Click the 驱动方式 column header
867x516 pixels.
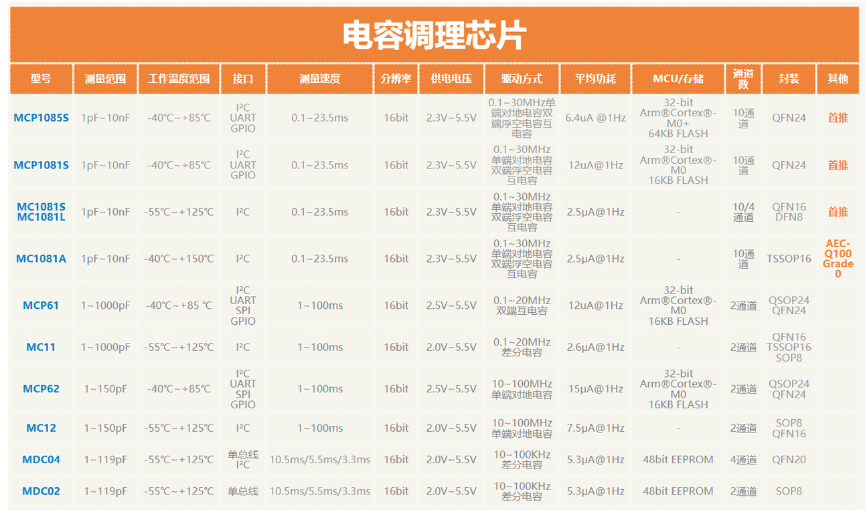[x=521, y=79]
